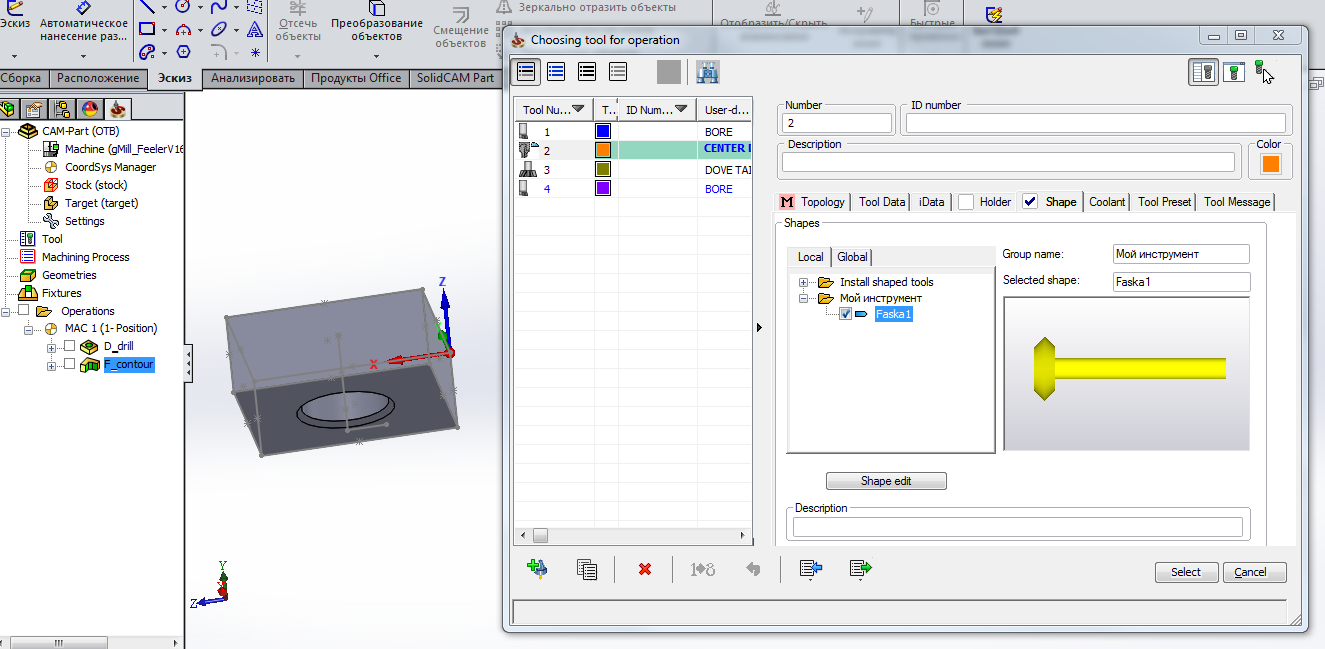Select the blue list view icon
1325x649 pixels.
click(x=556, y=71)
